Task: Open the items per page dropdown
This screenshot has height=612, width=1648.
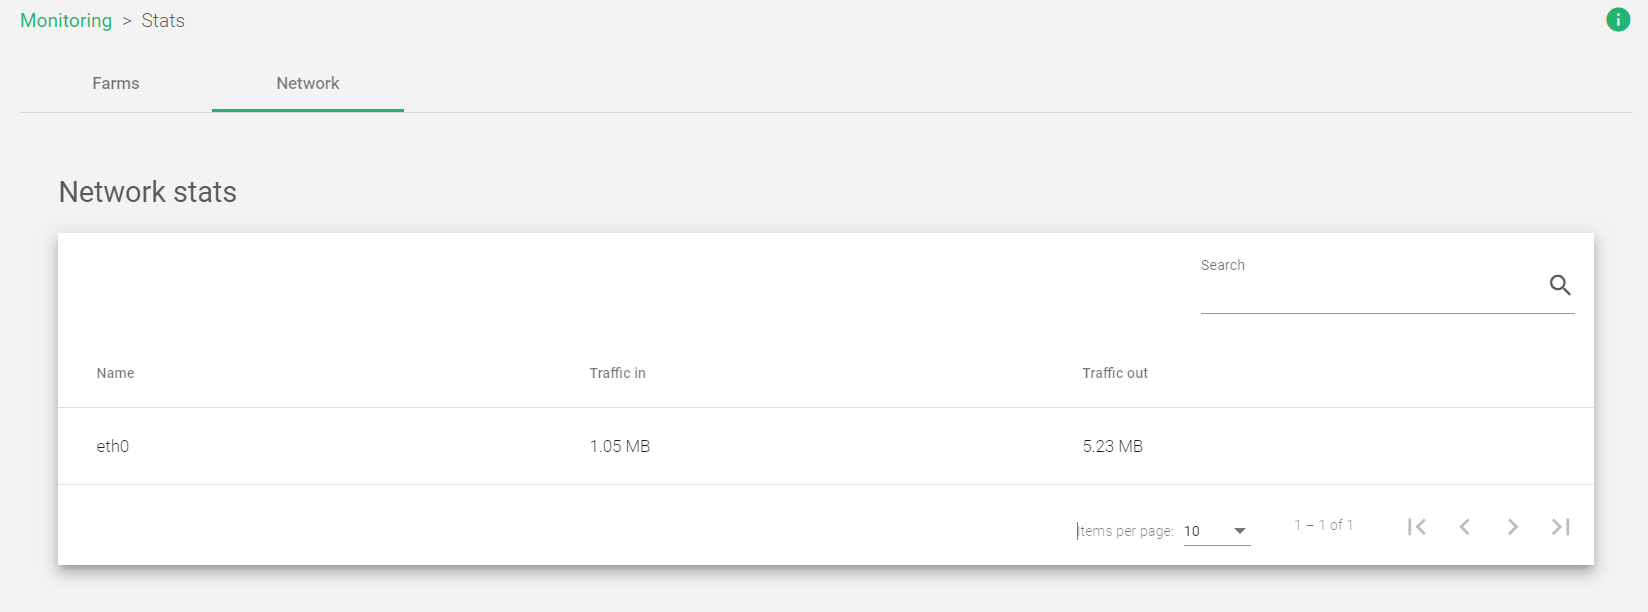Action: click(x=1215, y=531)
